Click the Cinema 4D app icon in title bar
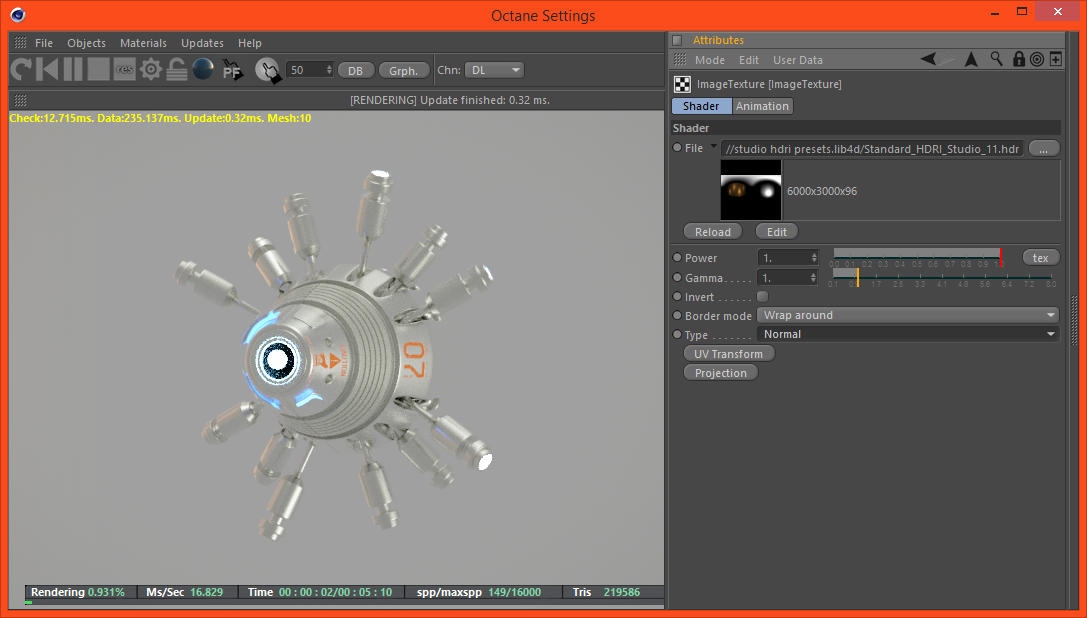 pos(18,15)
